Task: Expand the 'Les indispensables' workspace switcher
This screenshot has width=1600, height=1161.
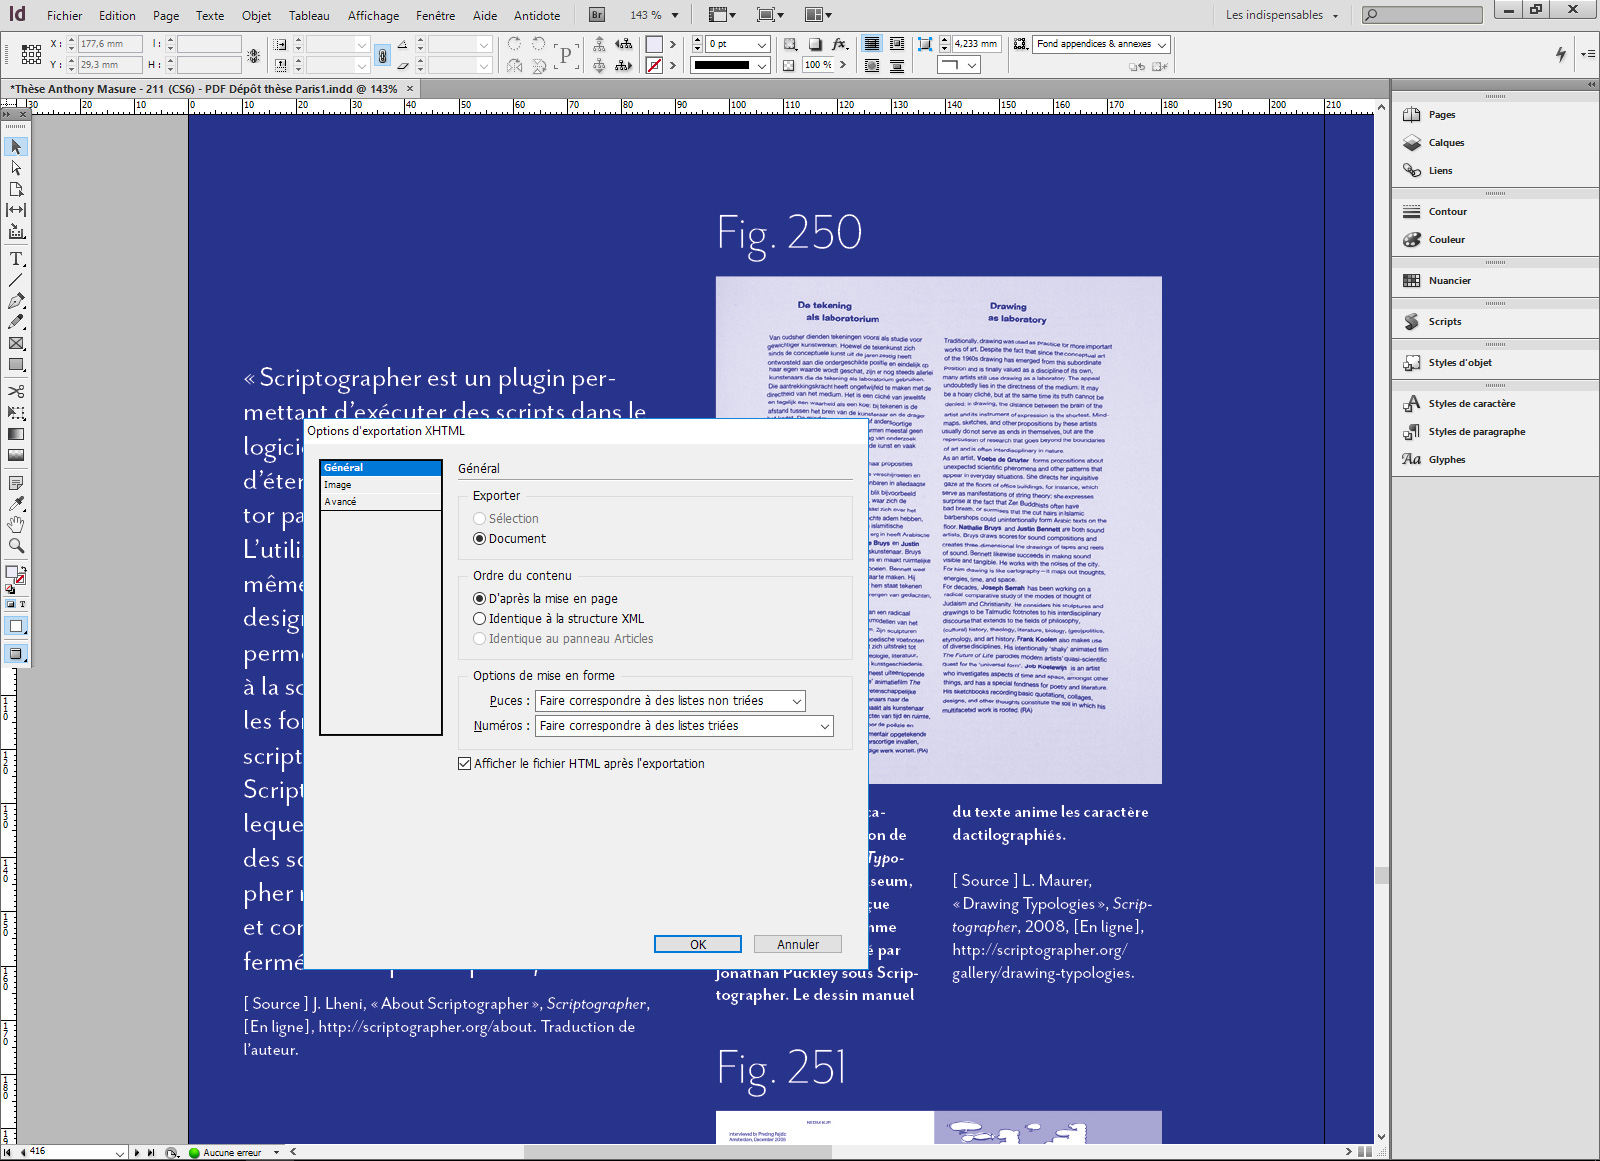Action: click(x=1281, y=15)
